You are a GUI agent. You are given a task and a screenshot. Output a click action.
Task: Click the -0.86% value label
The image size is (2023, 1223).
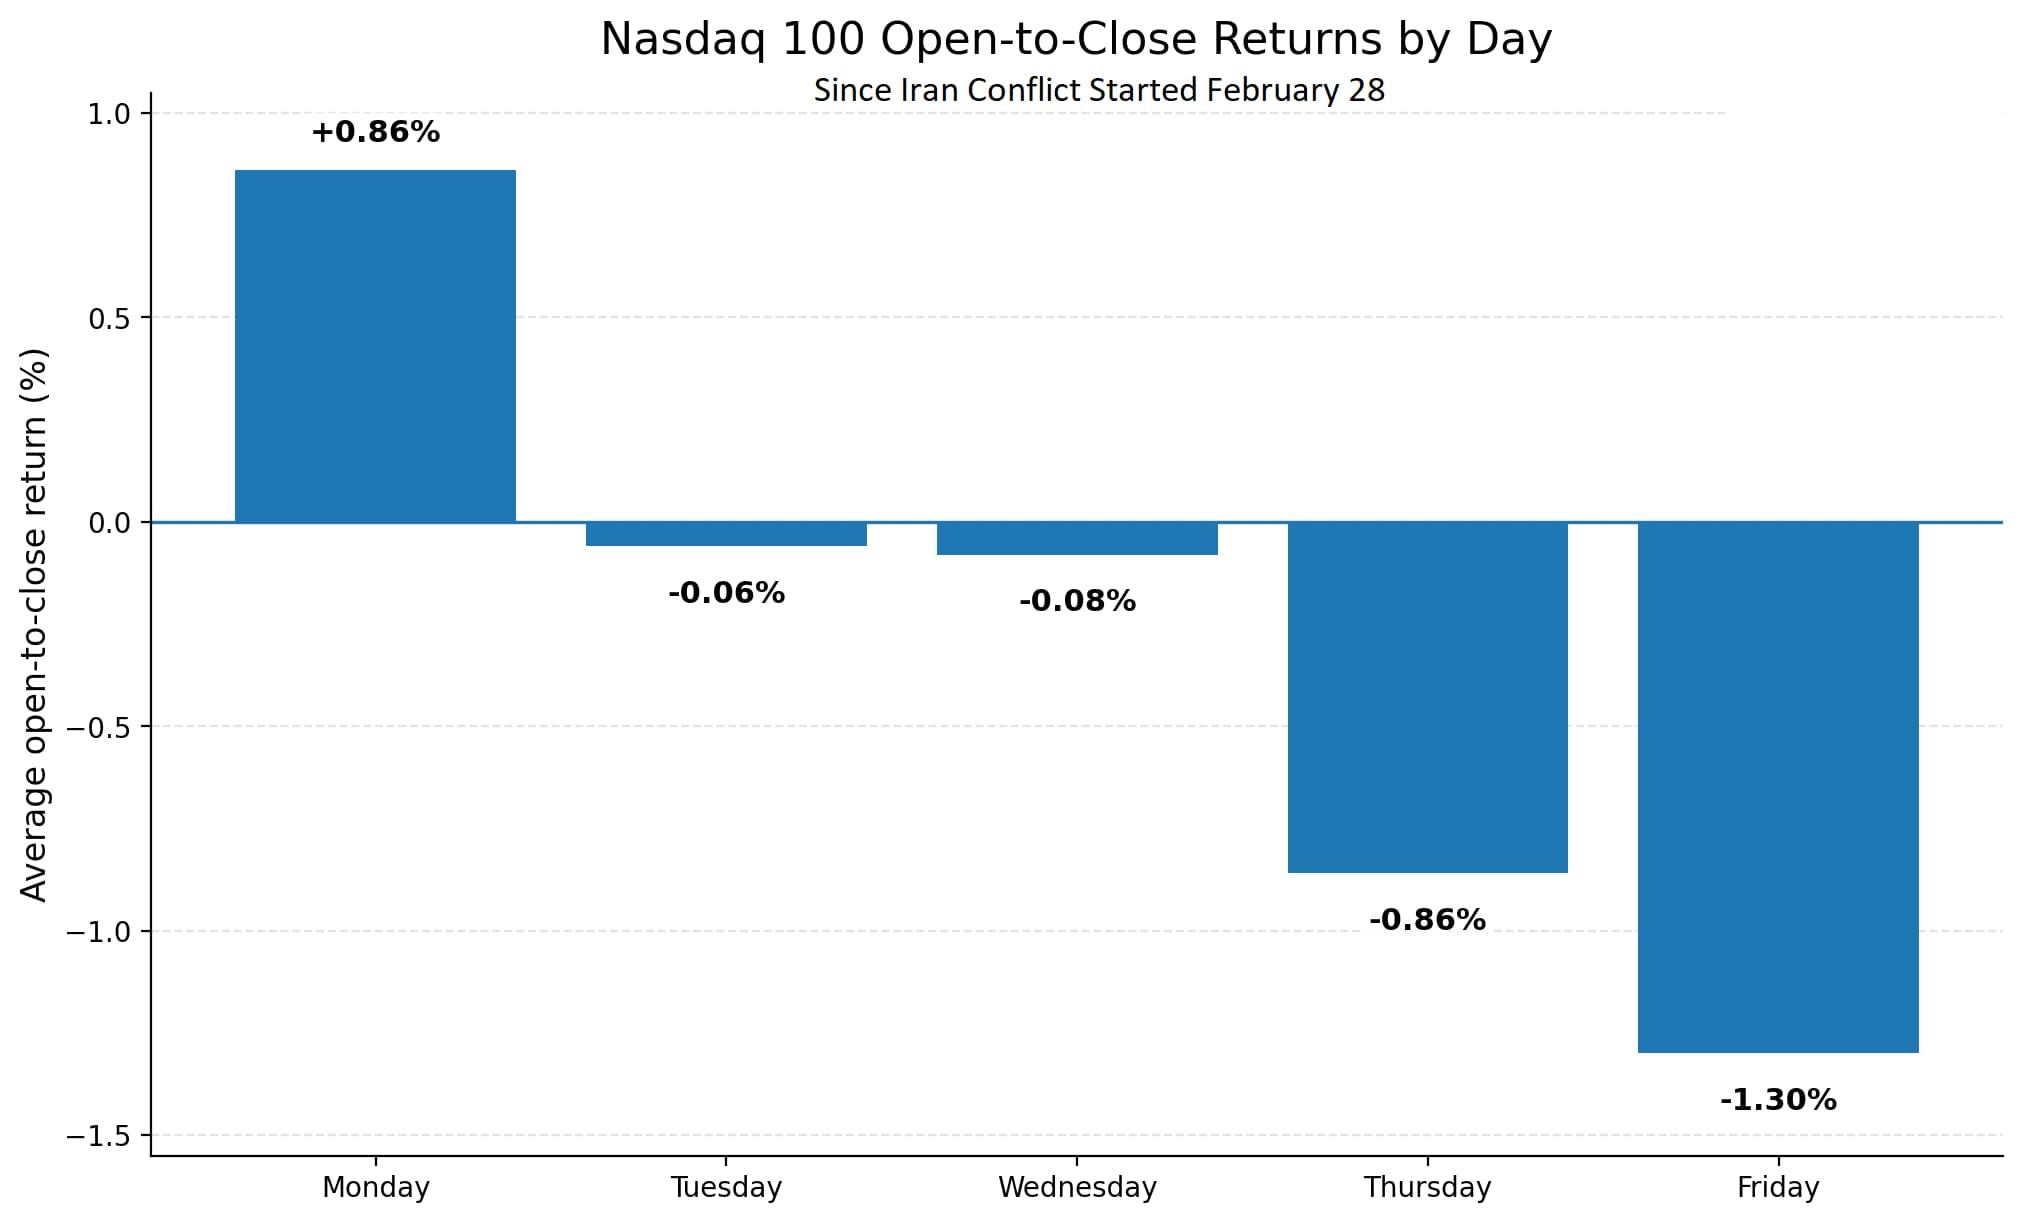pyautogui.click(x=1427, y=920)
